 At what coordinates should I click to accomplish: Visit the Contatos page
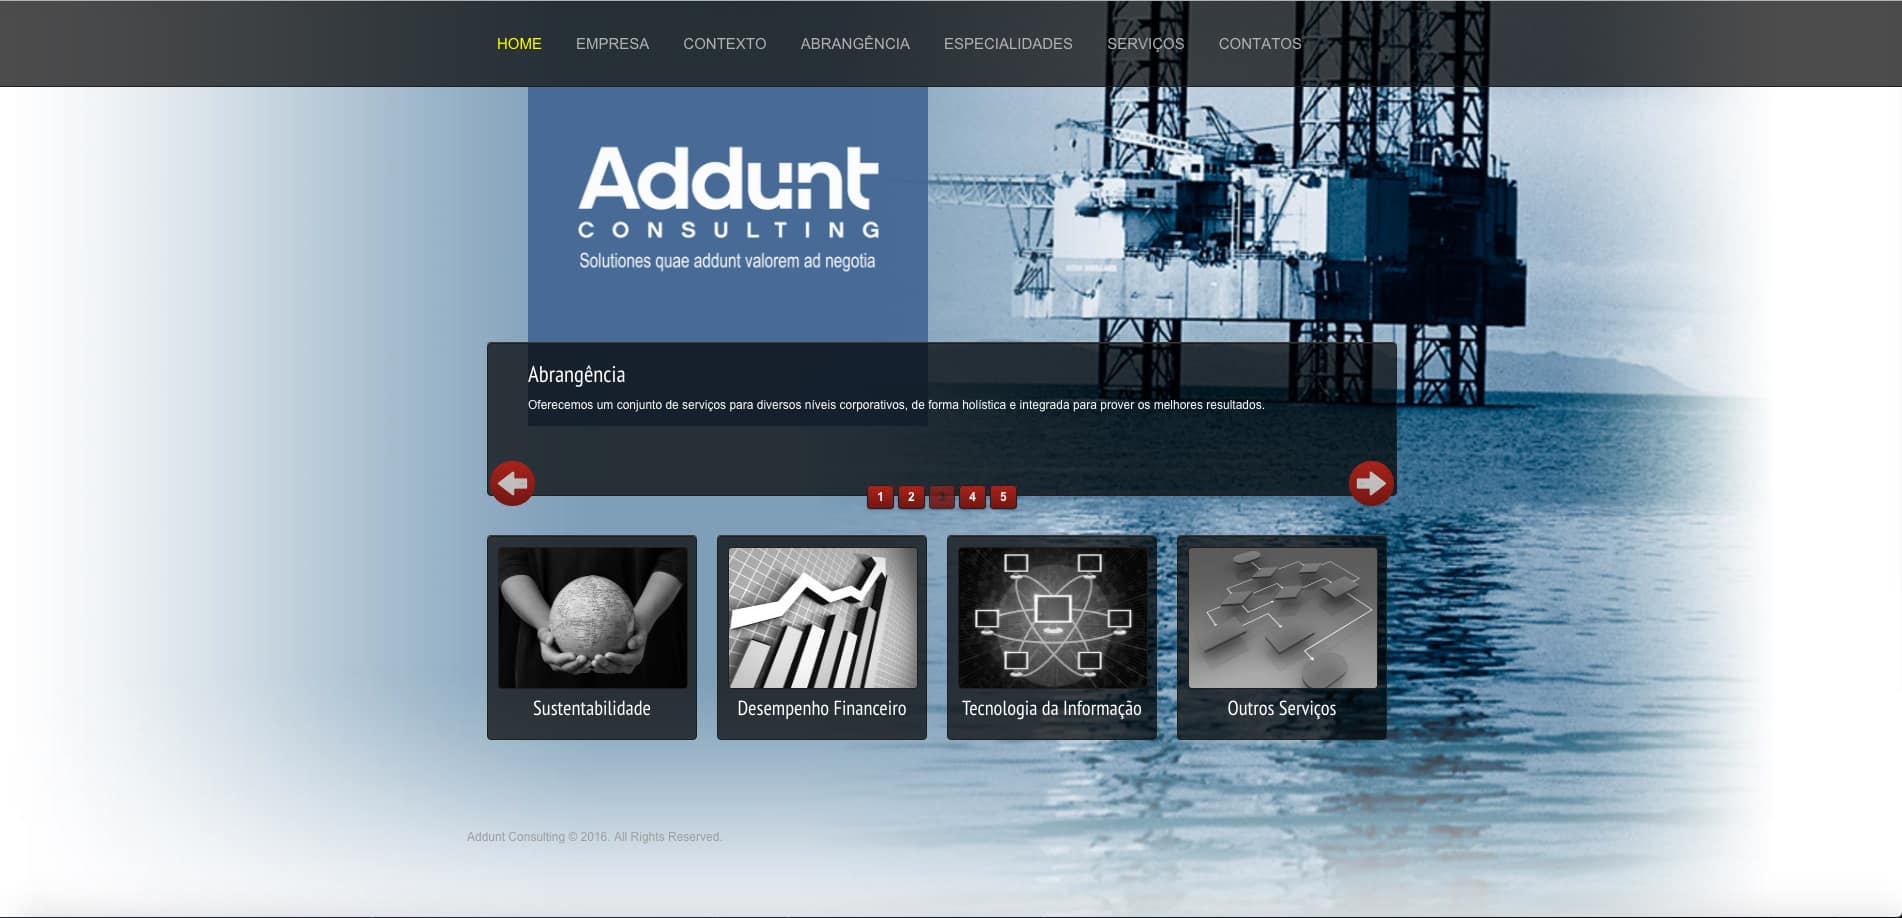[1260, 44]
